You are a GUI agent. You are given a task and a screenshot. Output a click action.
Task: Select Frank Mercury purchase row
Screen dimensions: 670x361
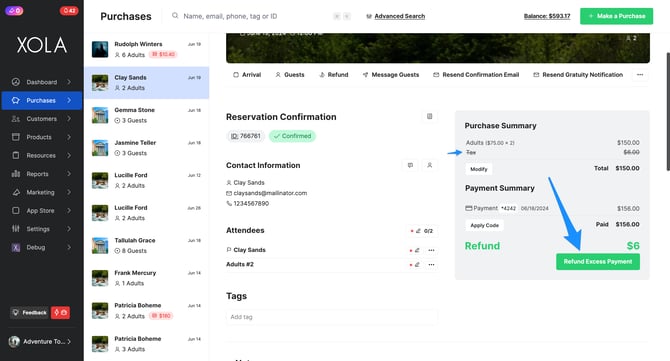tap(147, 278)
